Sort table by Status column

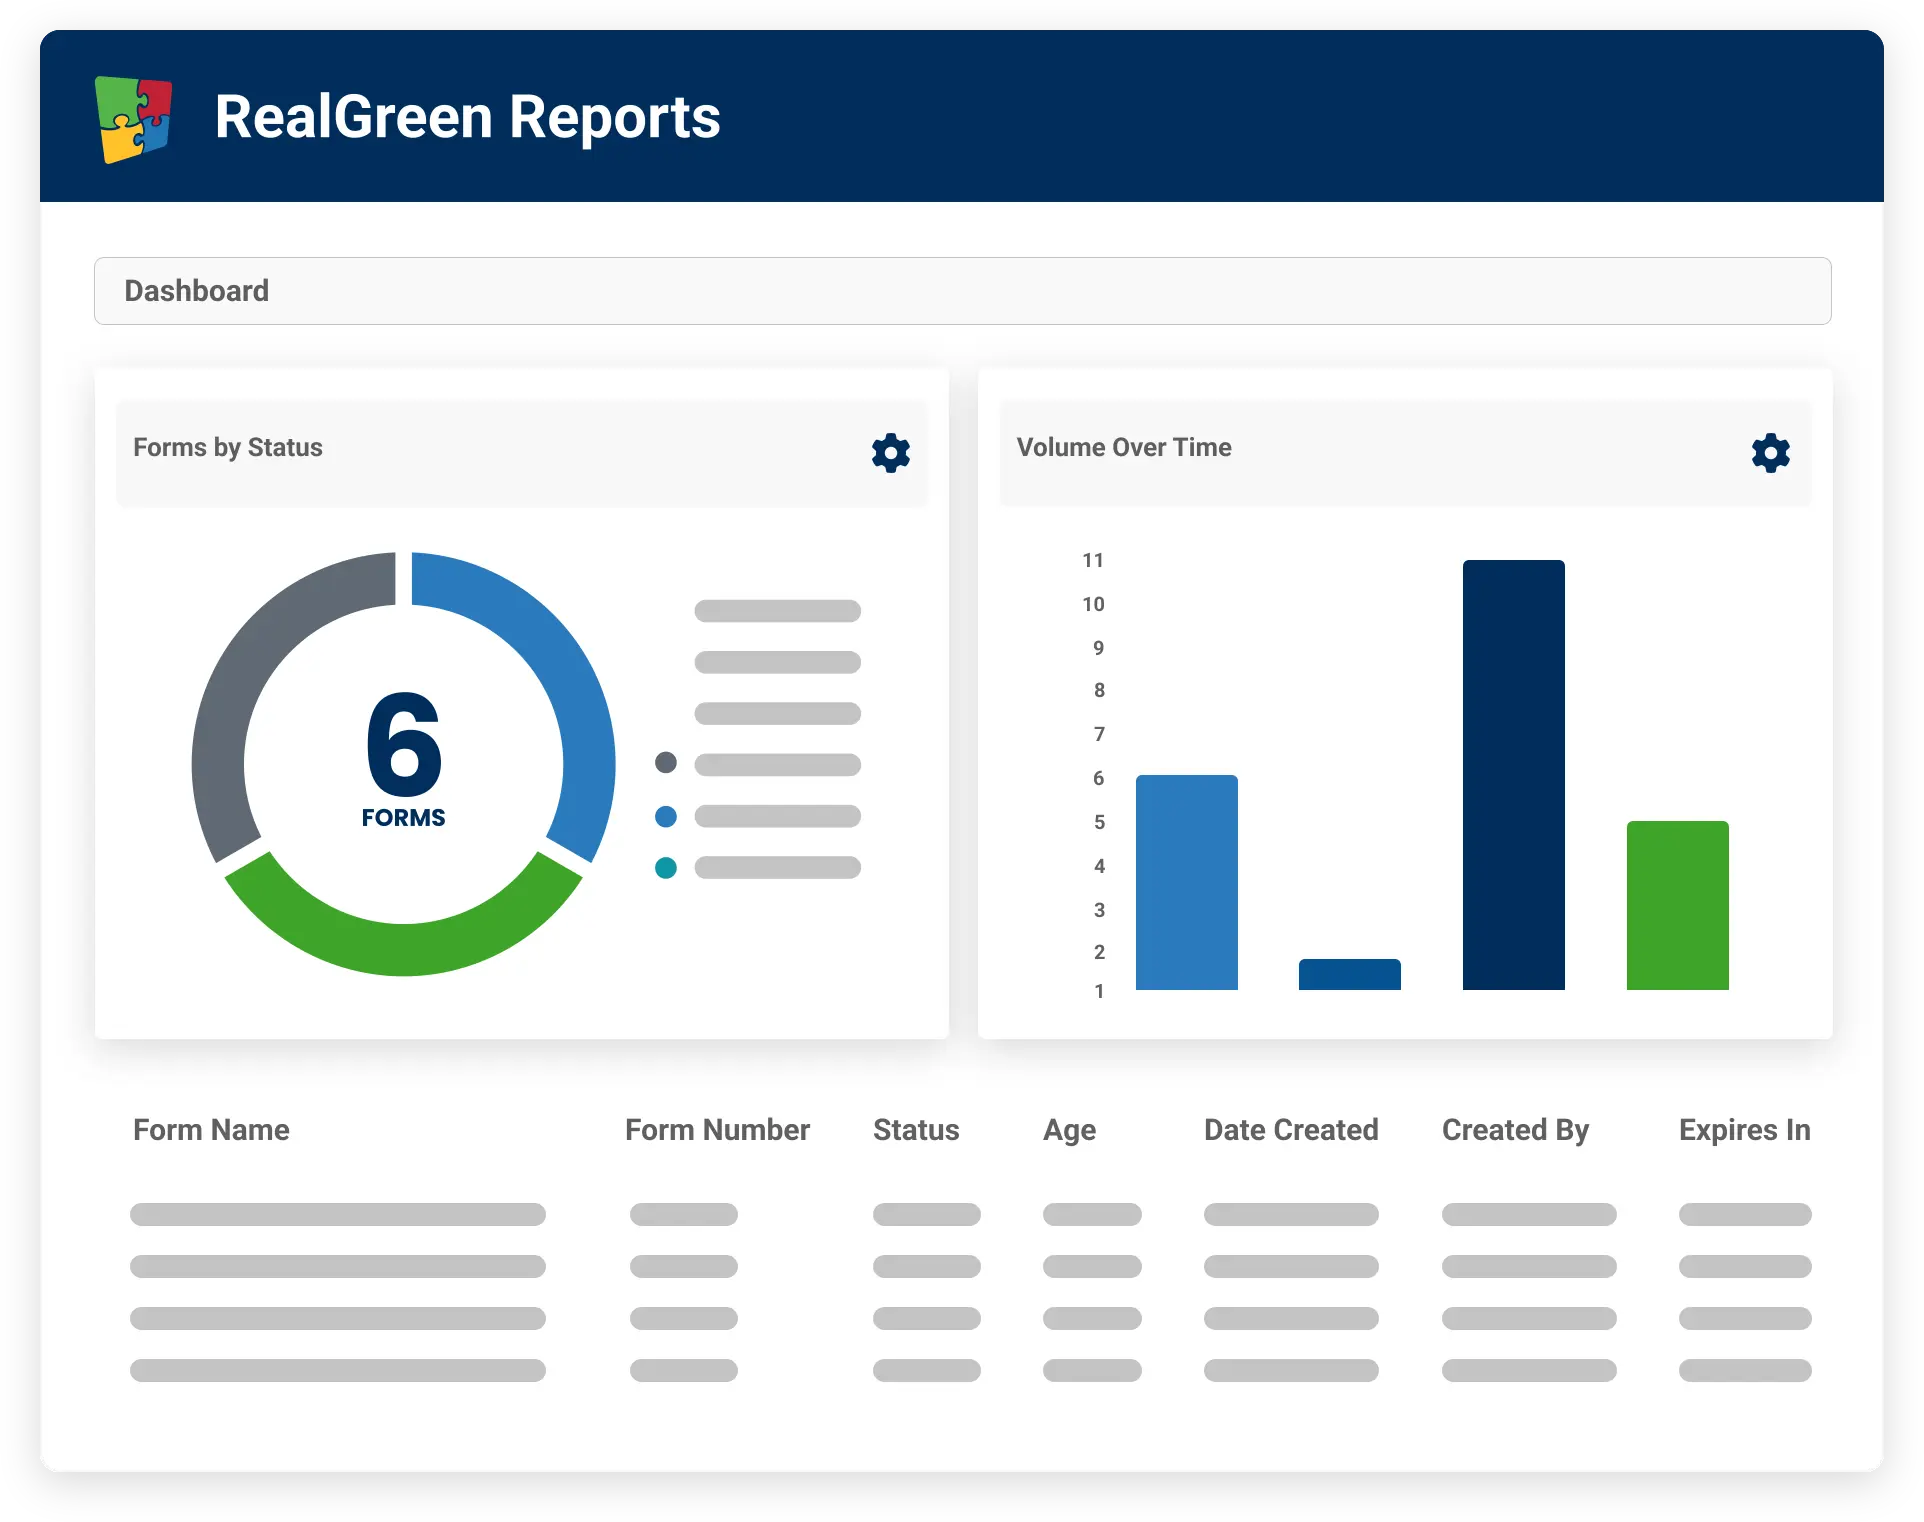pyautogui.click(x=916, y=1130)
